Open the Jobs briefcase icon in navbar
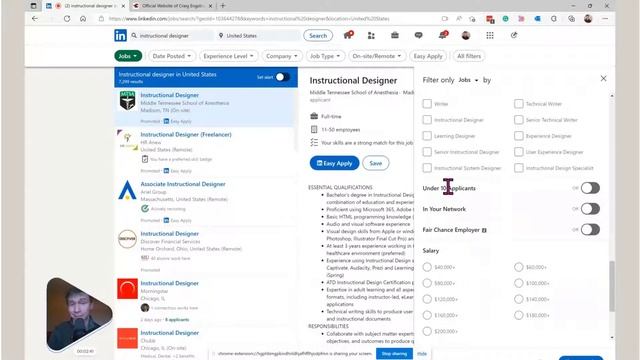640x360 pixels. point(395,36)
